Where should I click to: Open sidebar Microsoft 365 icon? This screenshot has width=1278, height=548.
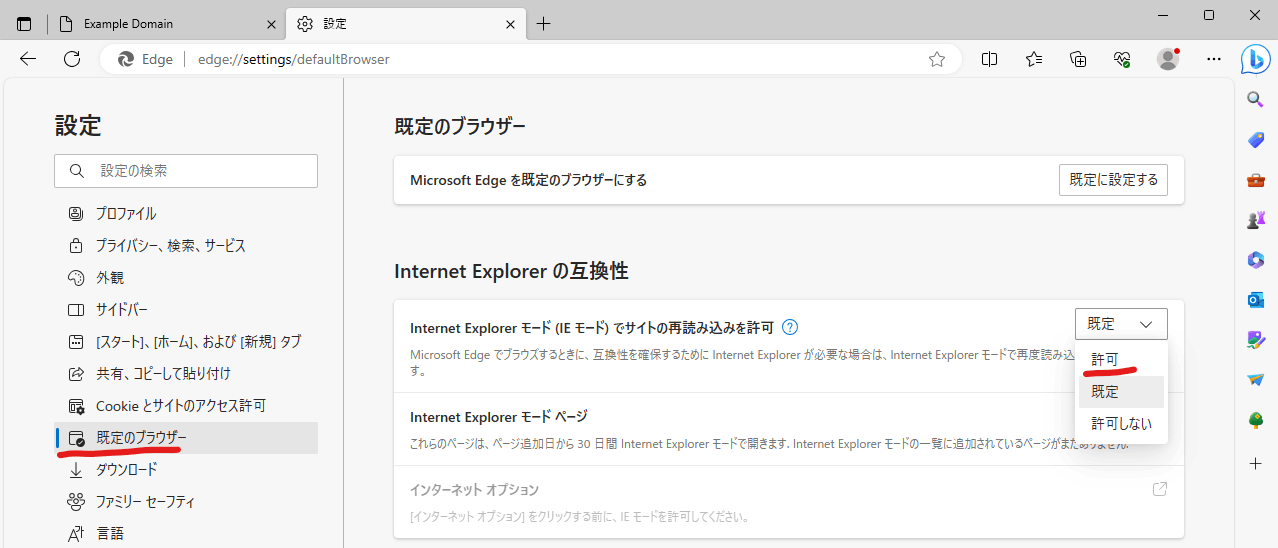tap(1256, 259)
